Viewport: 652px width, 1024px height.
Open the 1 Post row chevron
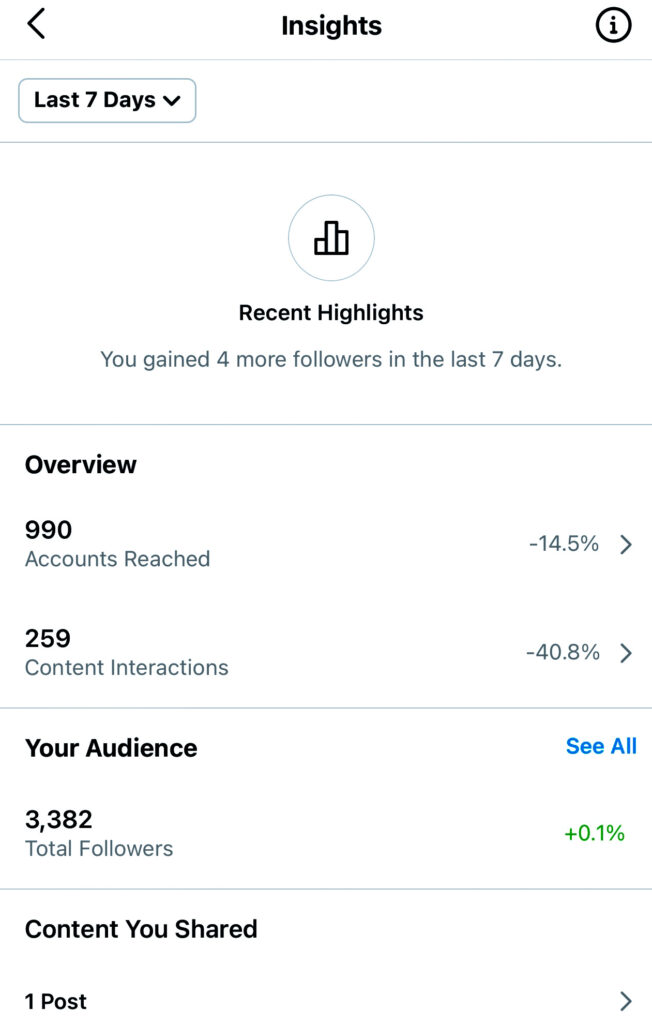(x=626, y=1001)
